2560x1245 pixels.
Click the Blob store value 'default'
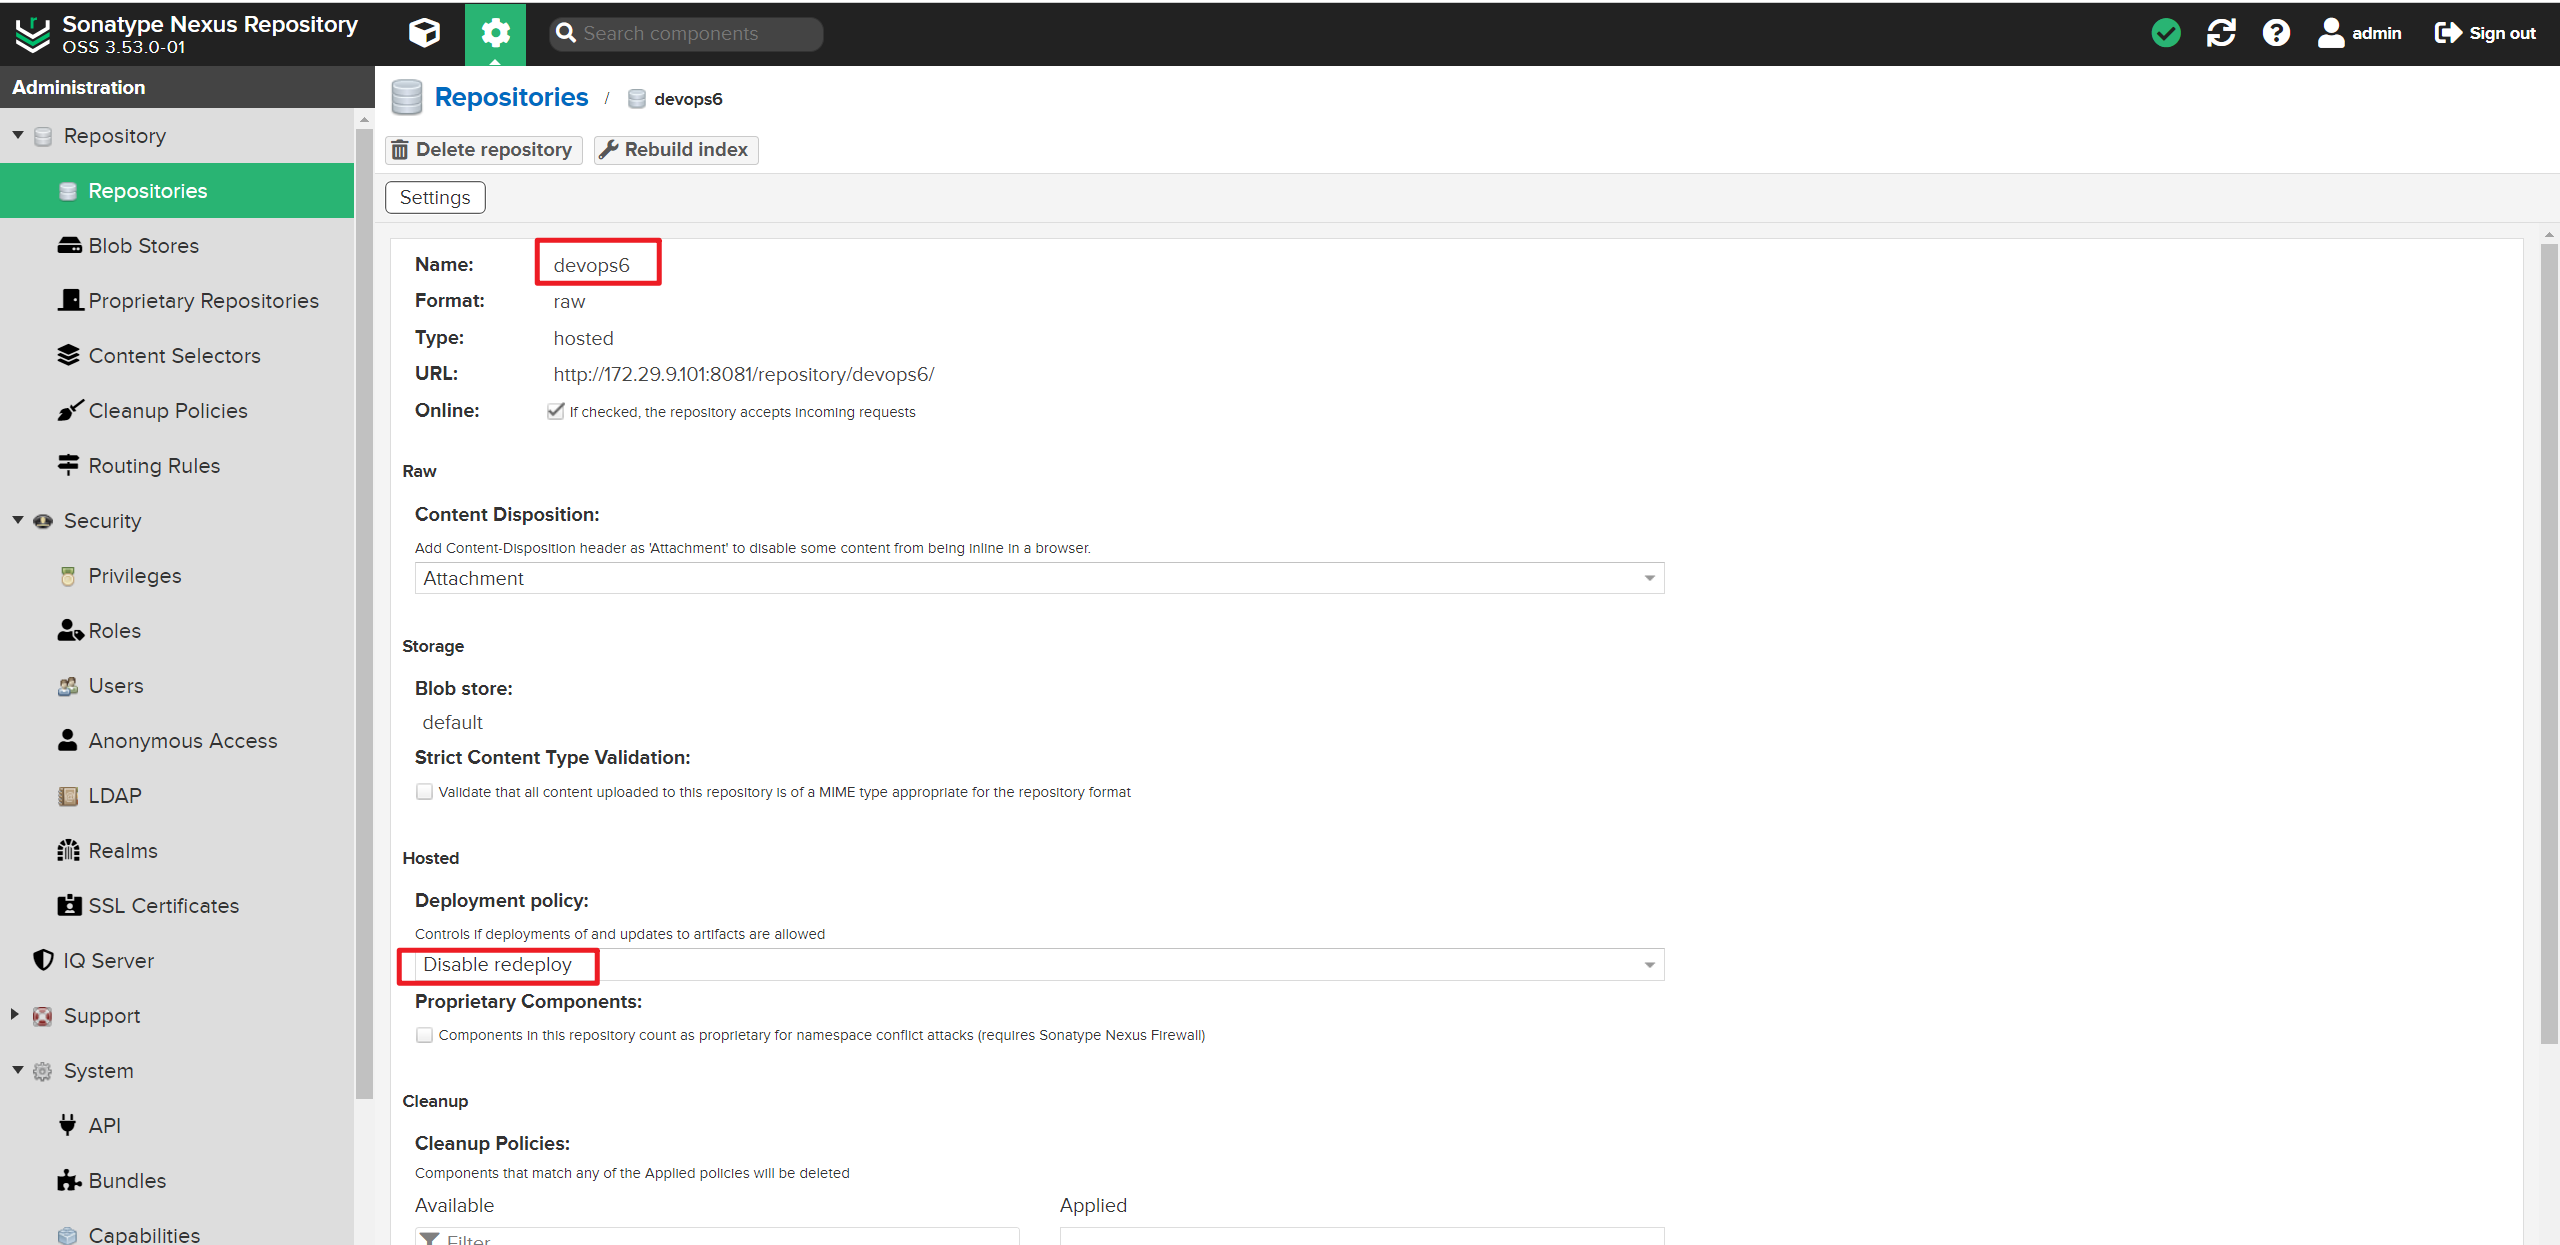(452, 722)
